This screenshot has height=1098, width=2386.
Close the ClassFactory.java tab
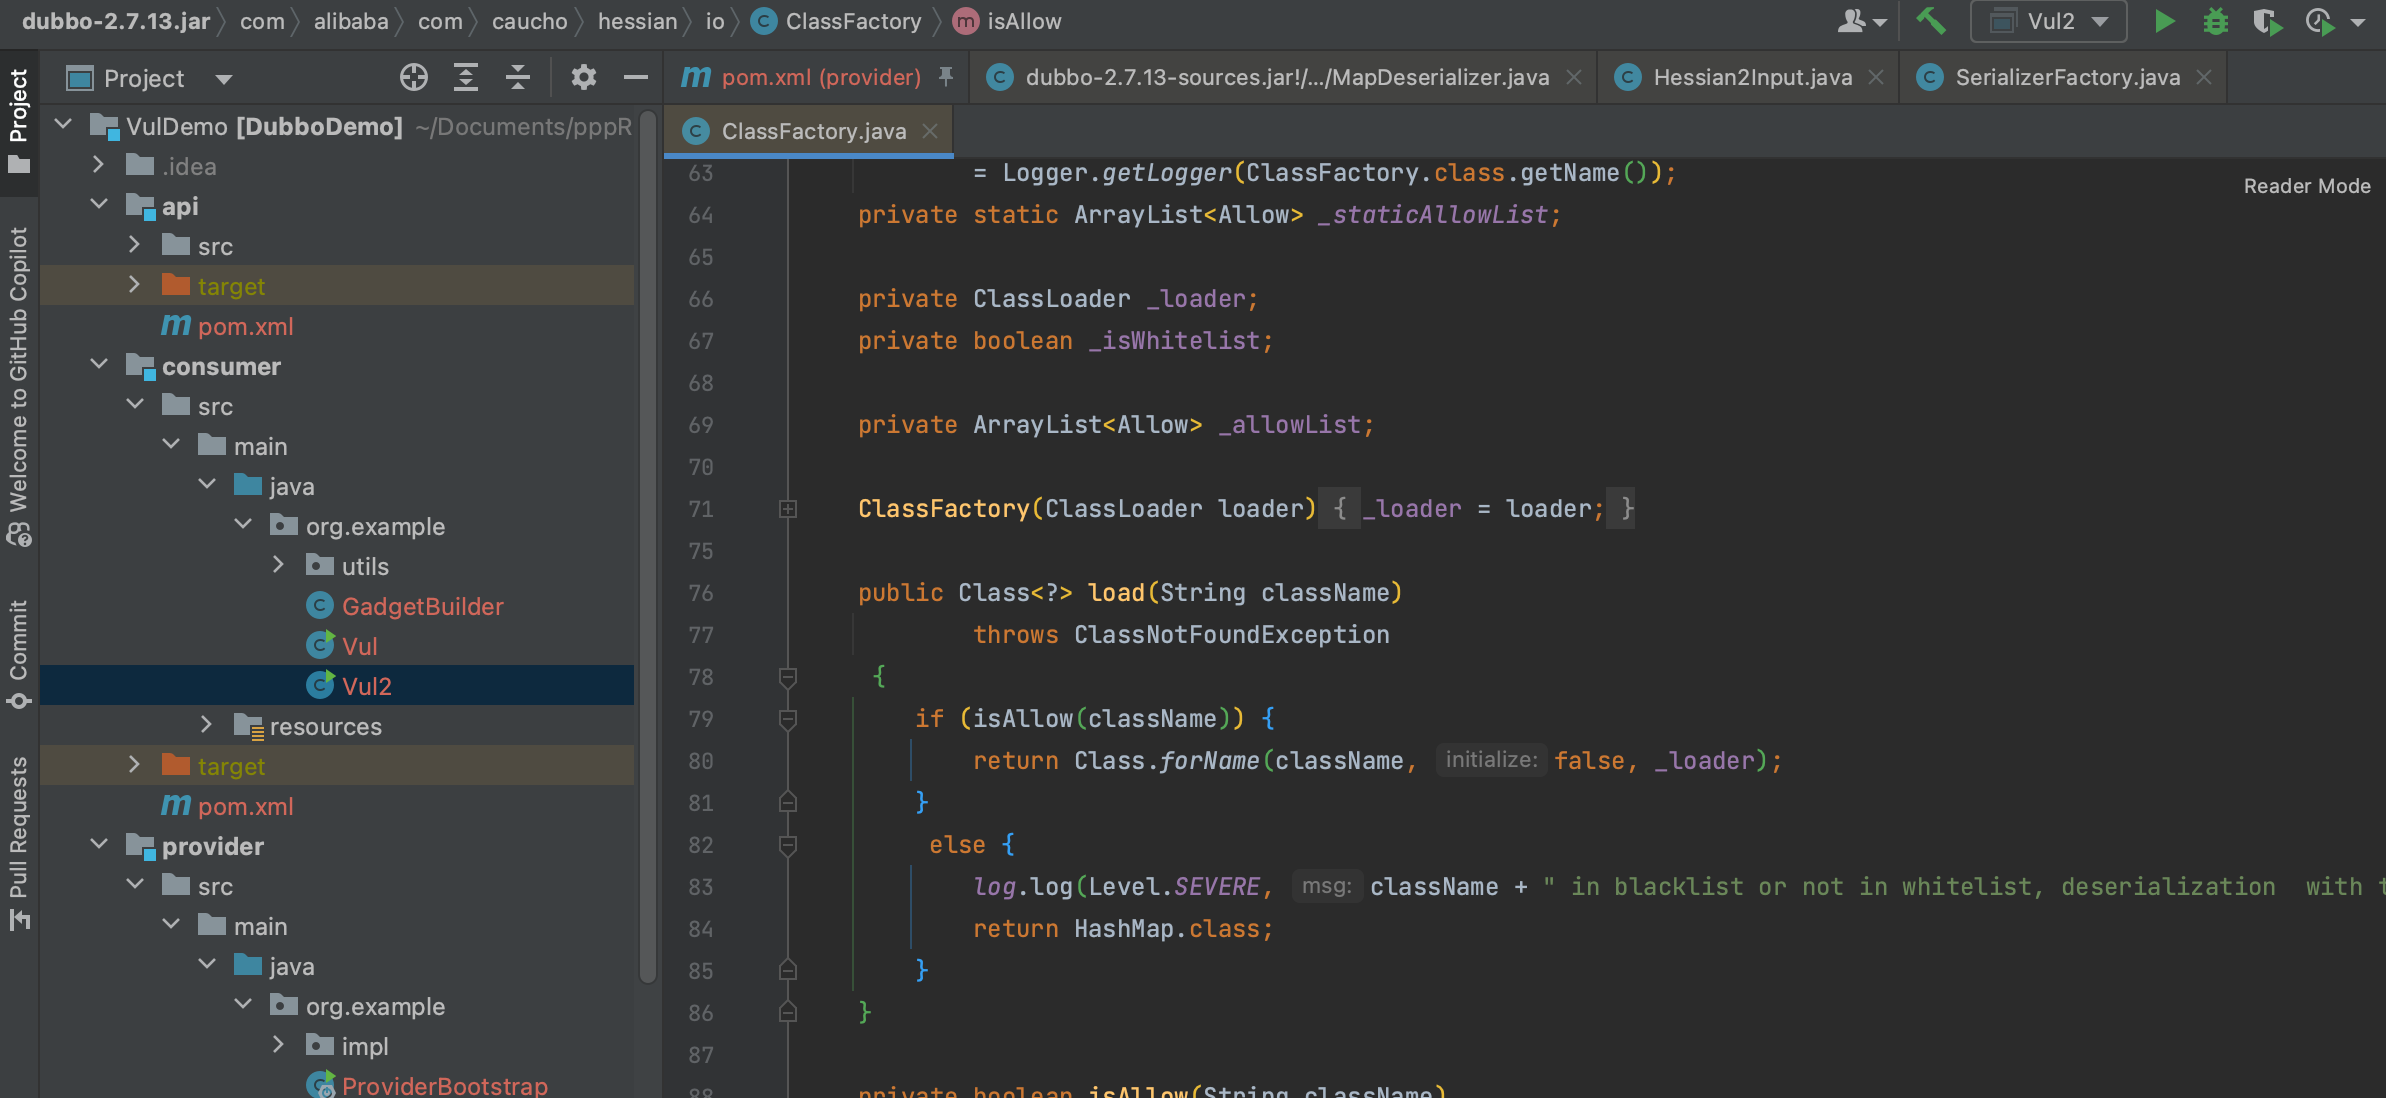(x=930, y=131)
